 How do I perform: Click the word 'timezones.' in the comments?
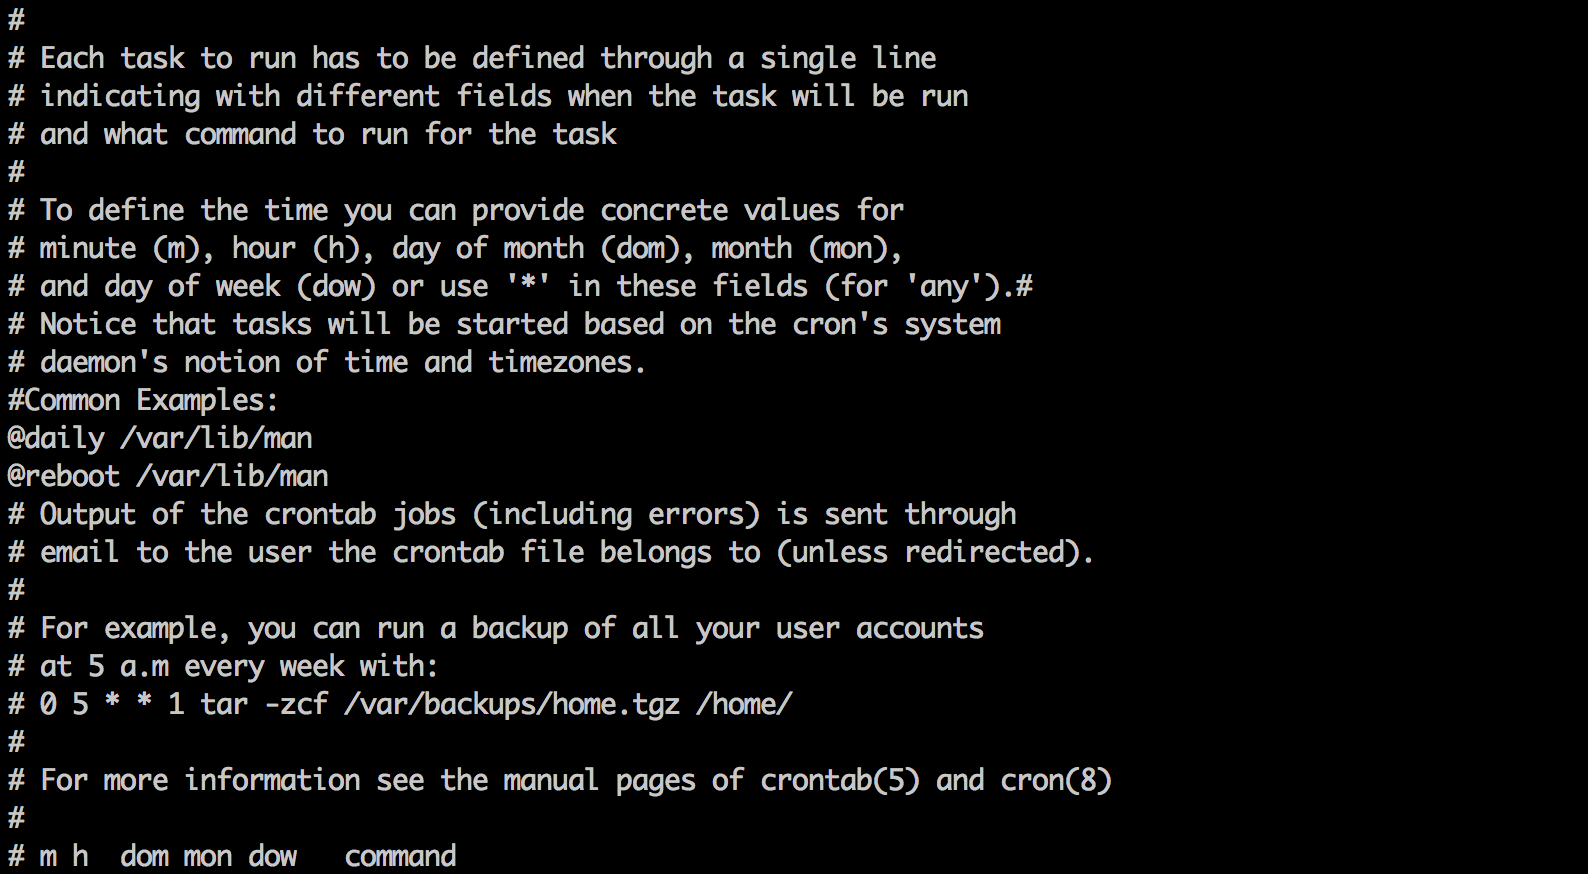coord(567,363)
